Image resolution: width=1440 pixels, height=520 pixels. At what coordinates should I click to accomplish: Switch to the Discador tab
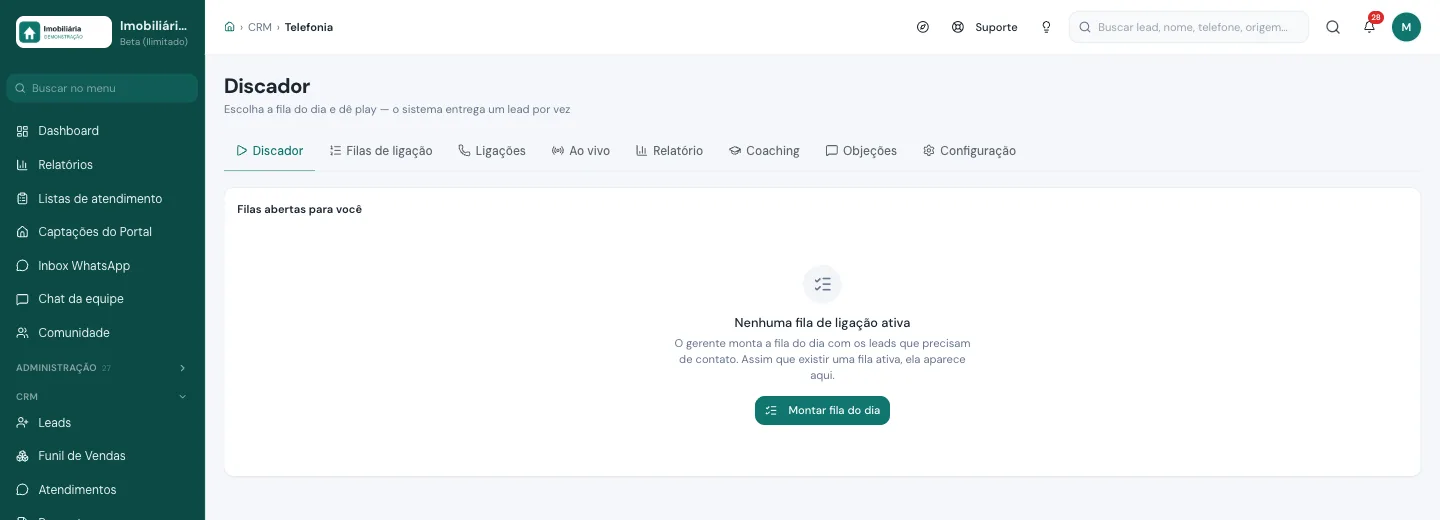click(x=269, y=151)
